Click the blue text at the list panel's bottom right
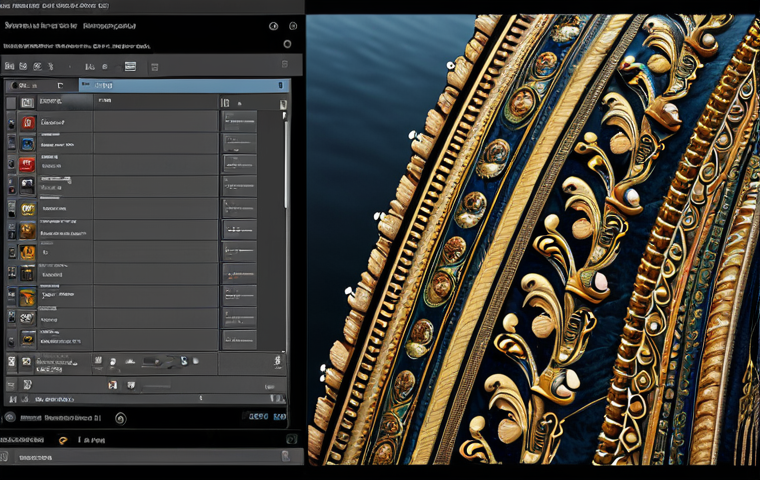This screenshot has width=760, height=480. (267, 416)
